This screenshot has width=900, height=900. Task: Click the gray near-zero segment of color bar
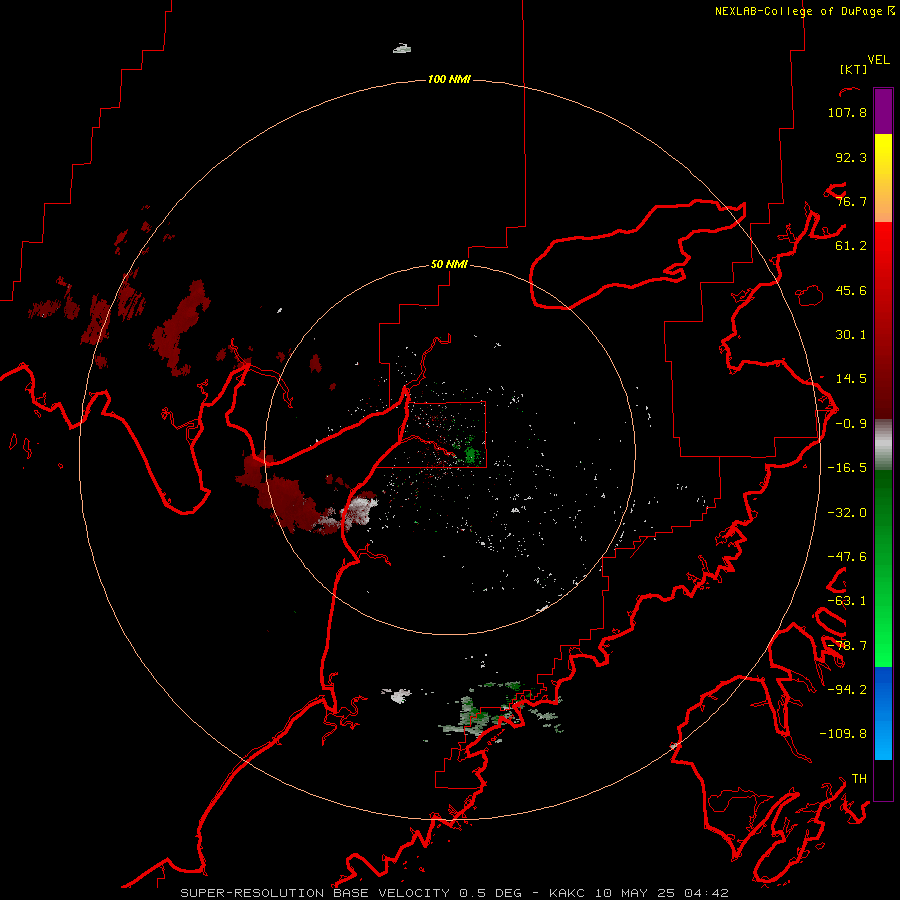[x=883, y=445]
